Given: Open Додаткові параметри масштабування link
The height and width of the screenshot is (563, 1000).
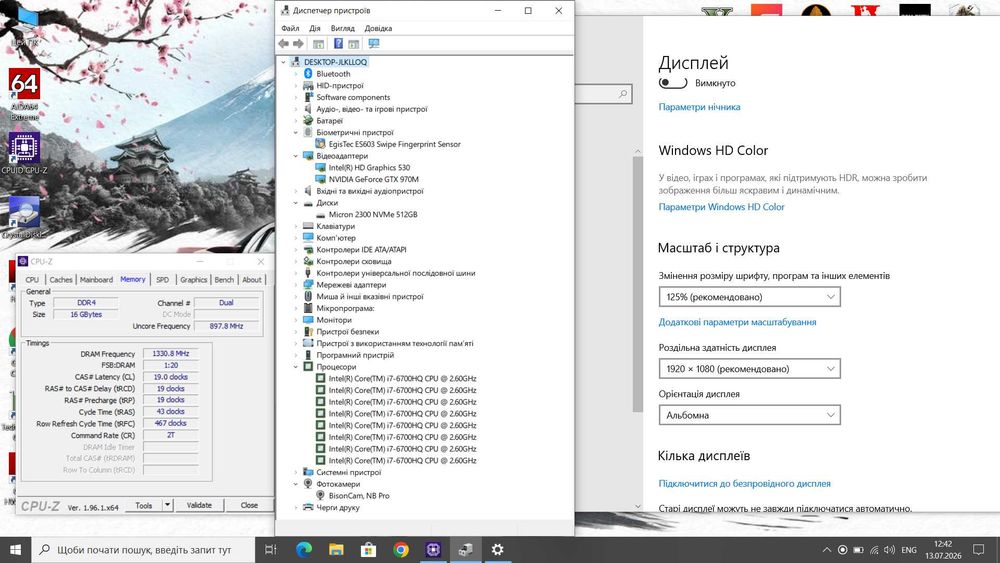Looking at the screenshot, I should (x=737, y=322).
